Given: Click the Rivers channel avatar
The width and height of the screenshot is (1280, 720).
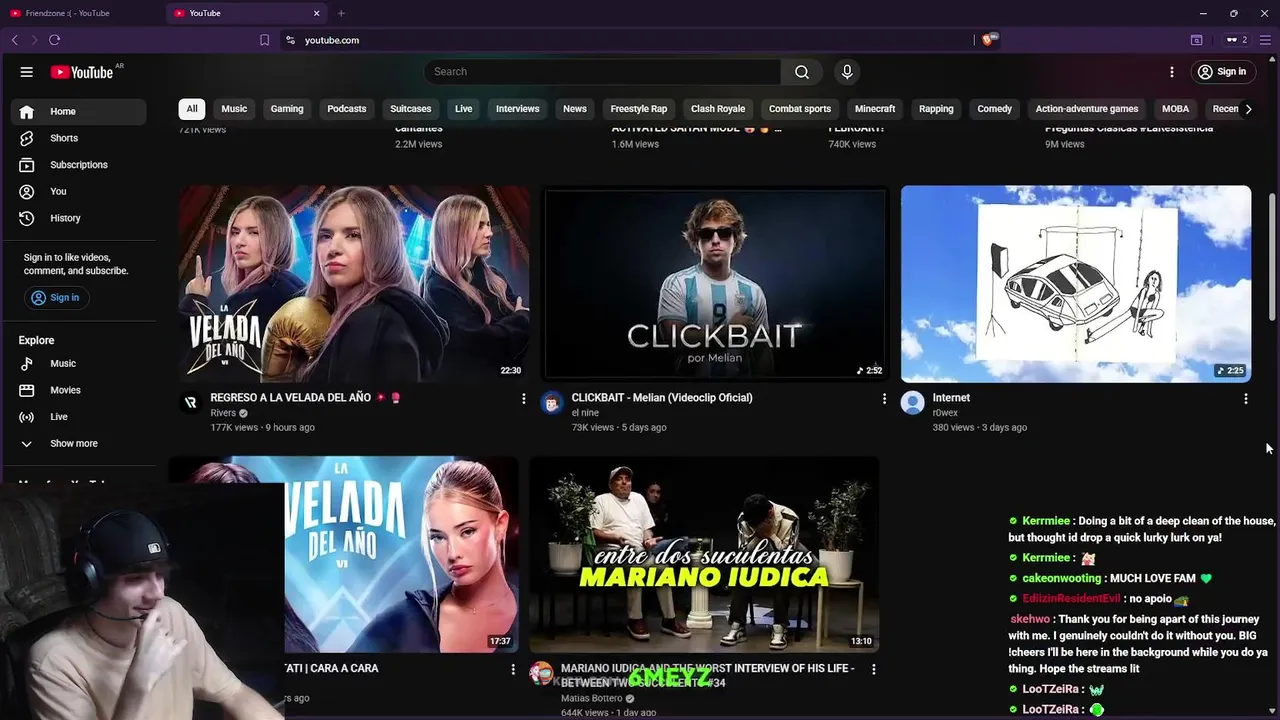Looking at the screenshot, I should coord(191,403).
